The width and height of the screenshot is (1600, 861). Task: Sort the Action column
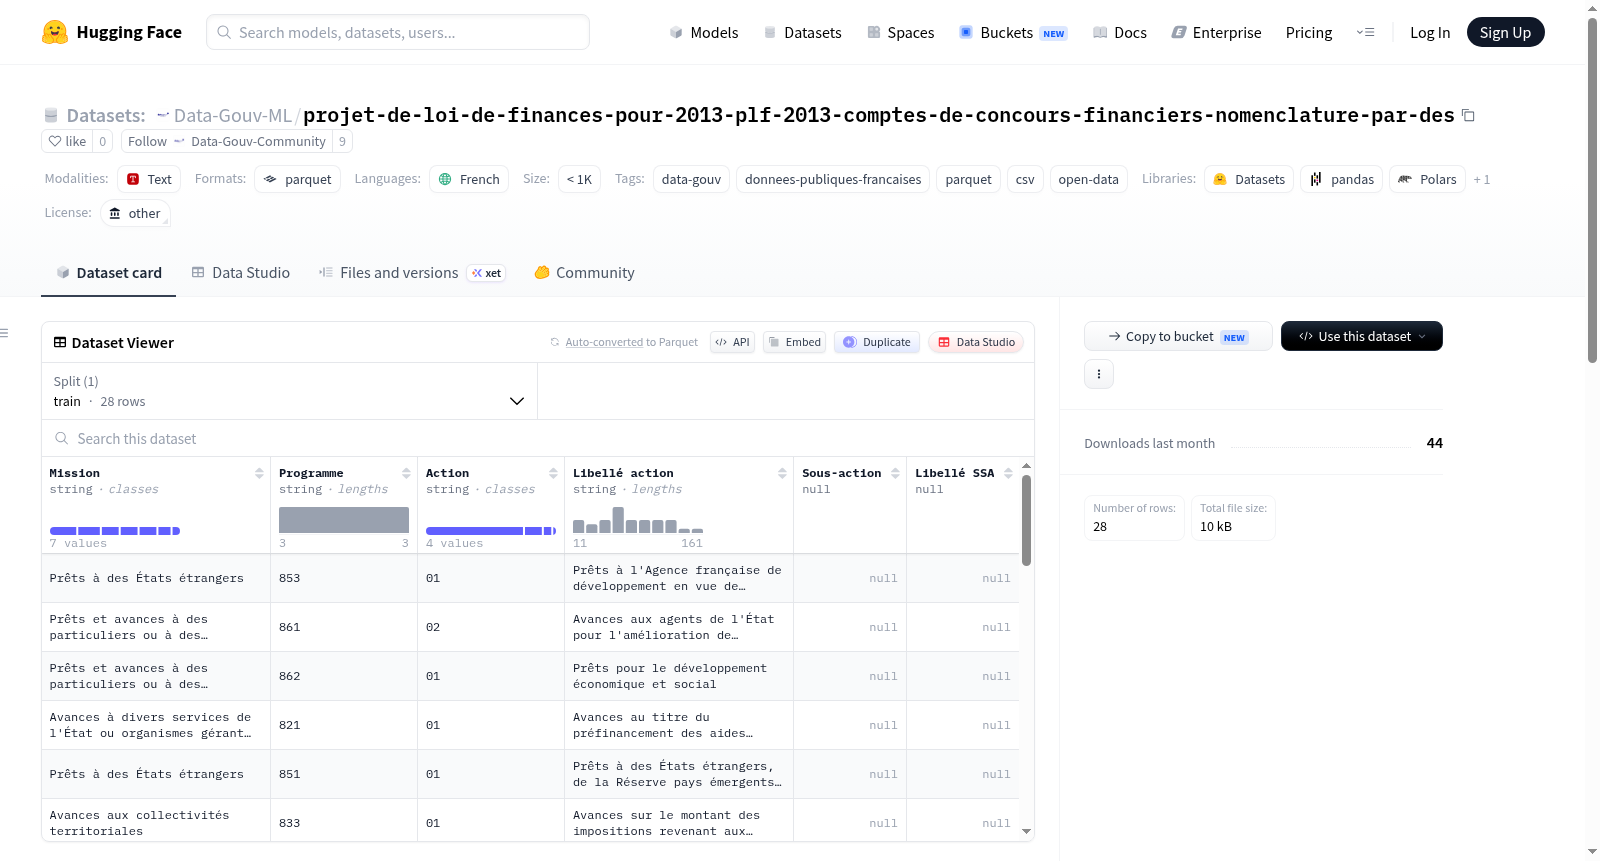point(553,473)
